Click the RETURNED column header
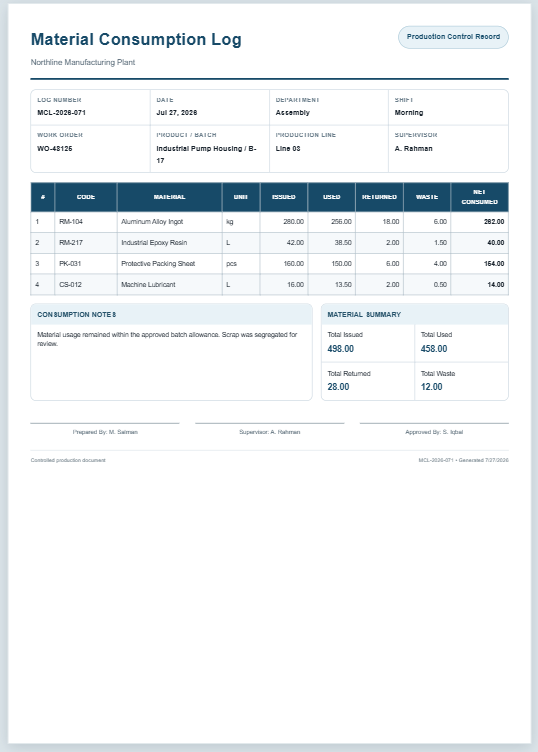Image resolution: width=538 pixels, height=752 pixels. (x=379, y=197)
